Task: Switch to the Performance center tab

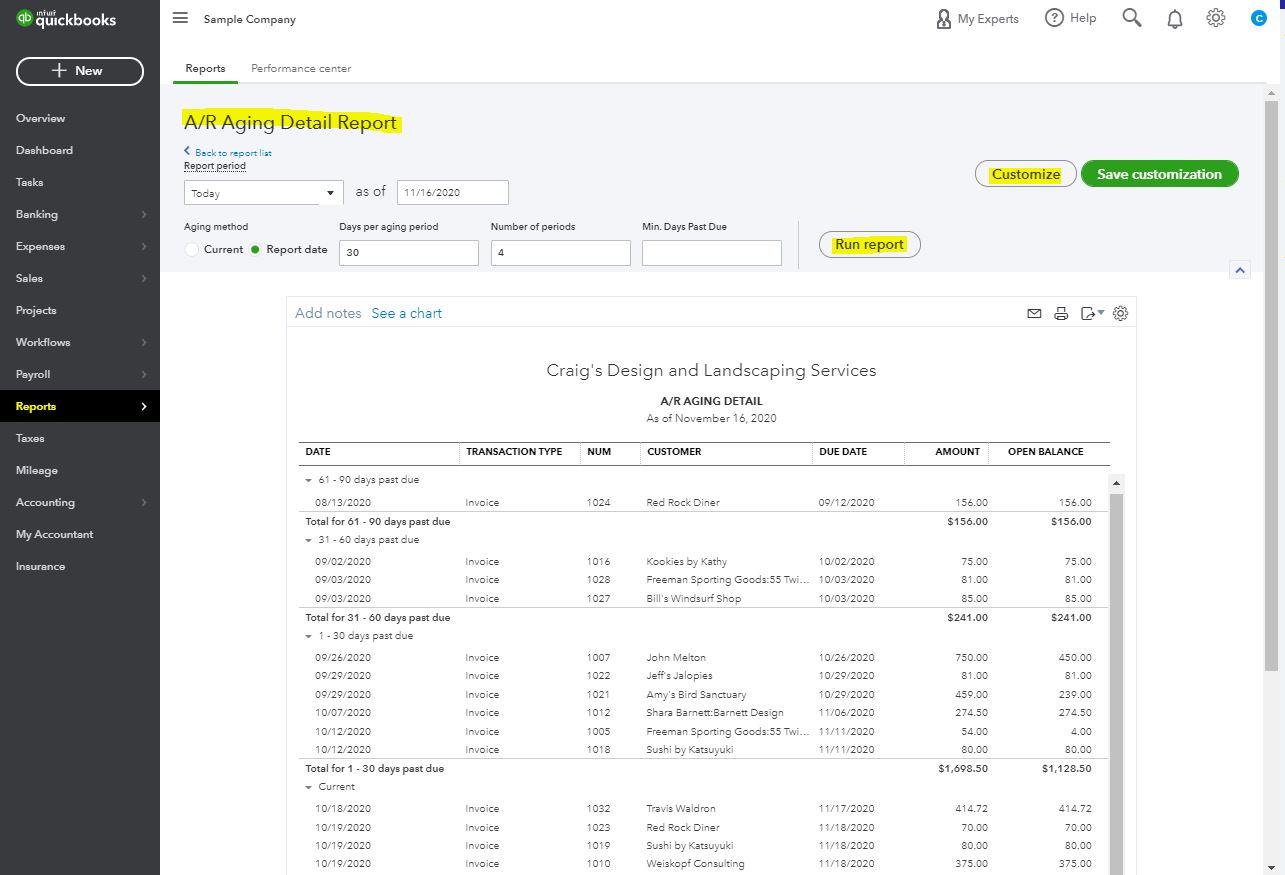Action: (301, 68)
